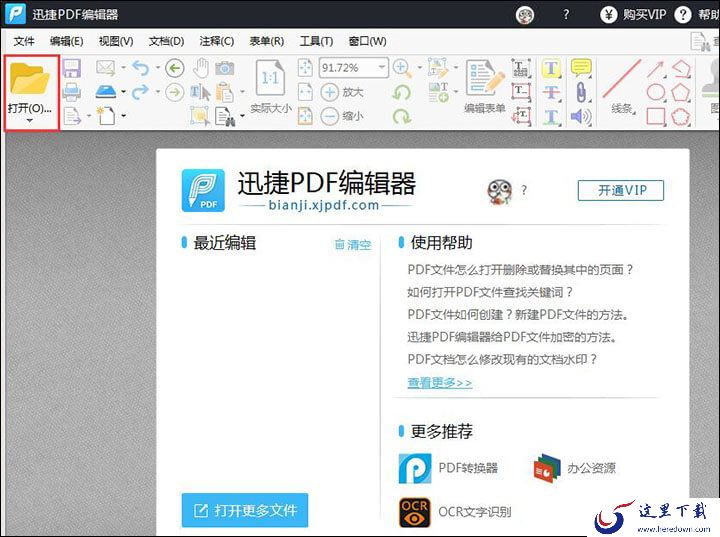Rotate page counterclockwise icon

pyautogui.click(x=402, y=92)
